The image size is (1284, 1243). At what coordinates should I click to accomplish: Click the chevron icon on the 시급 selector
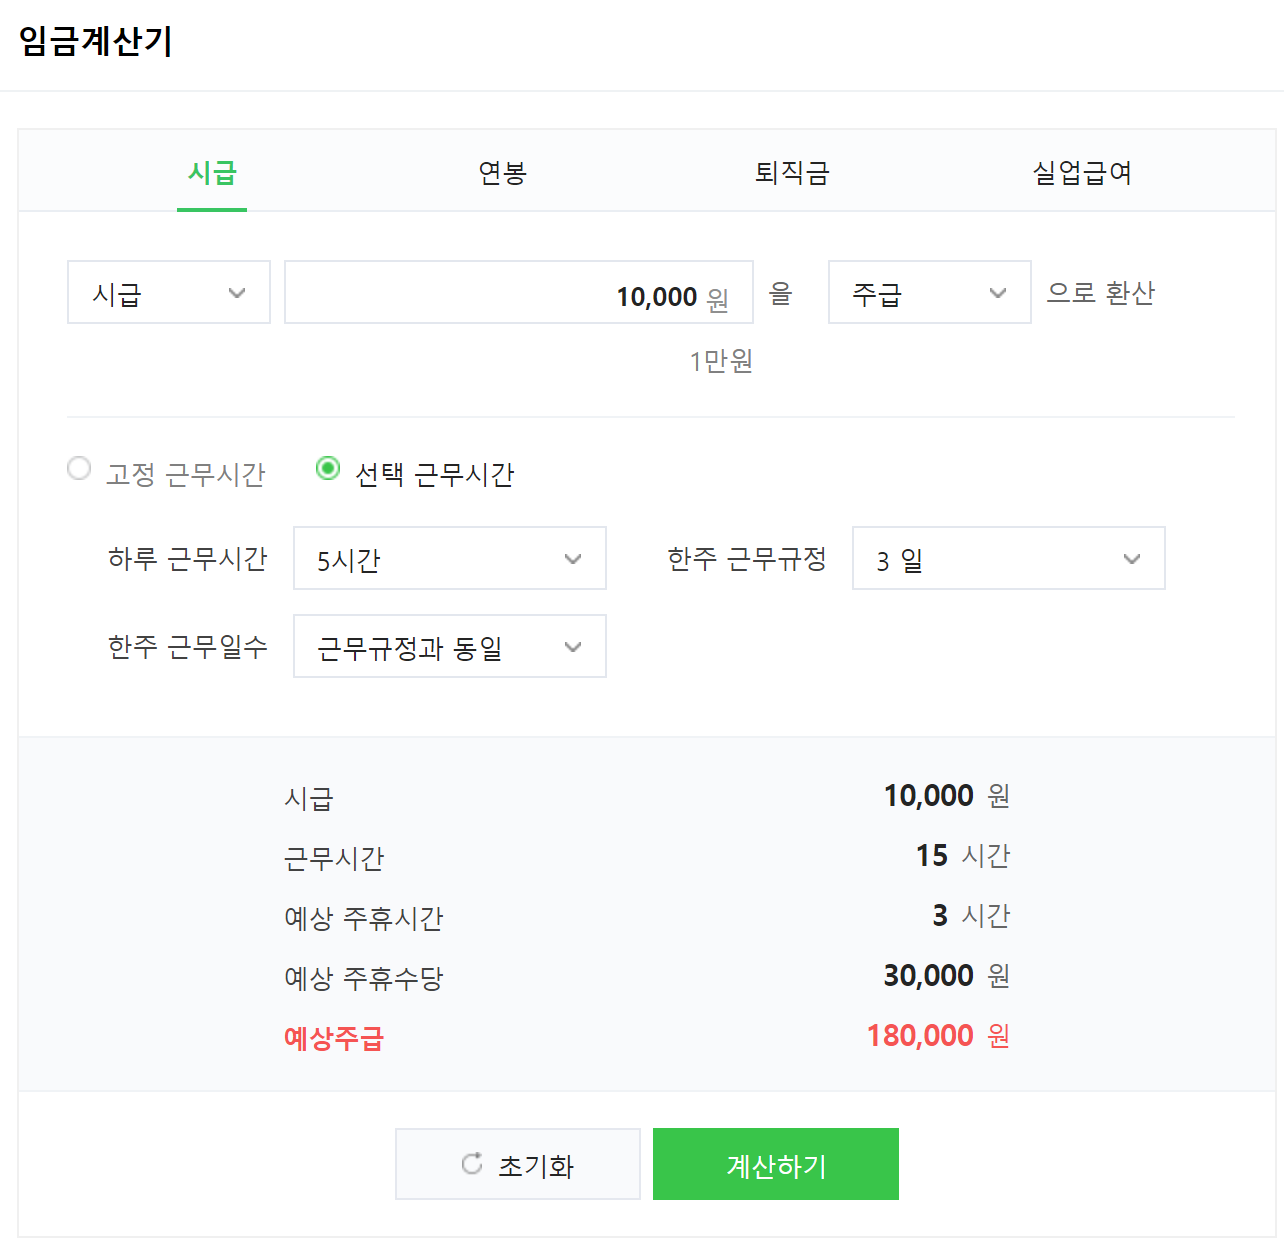pyautogui.click(x=238, y=292)
